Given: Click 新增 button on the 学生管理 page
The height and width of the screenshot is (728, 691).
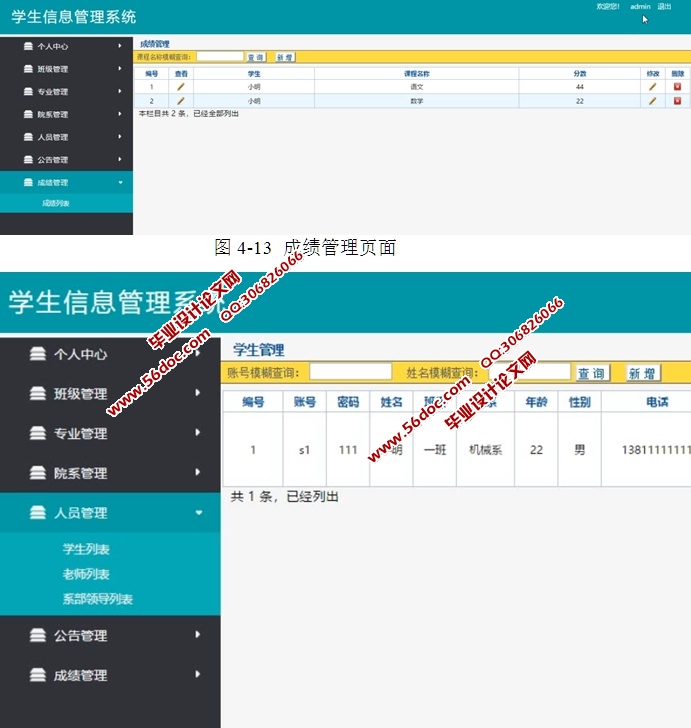Looking at the screenshot, I should (642, 373).
